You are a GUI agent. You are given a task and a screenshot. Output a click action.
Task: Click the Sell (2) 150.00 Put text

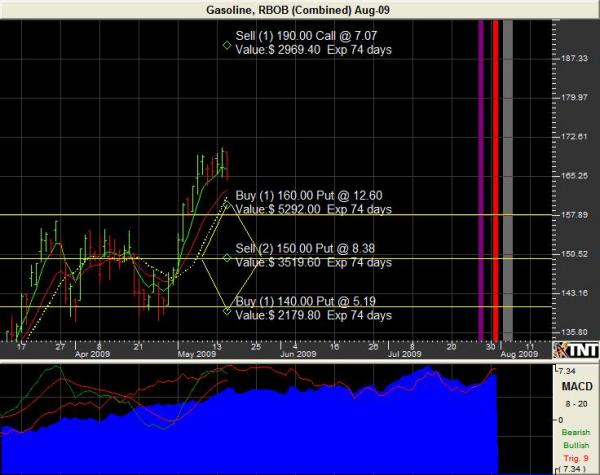[x=287, y=249]
